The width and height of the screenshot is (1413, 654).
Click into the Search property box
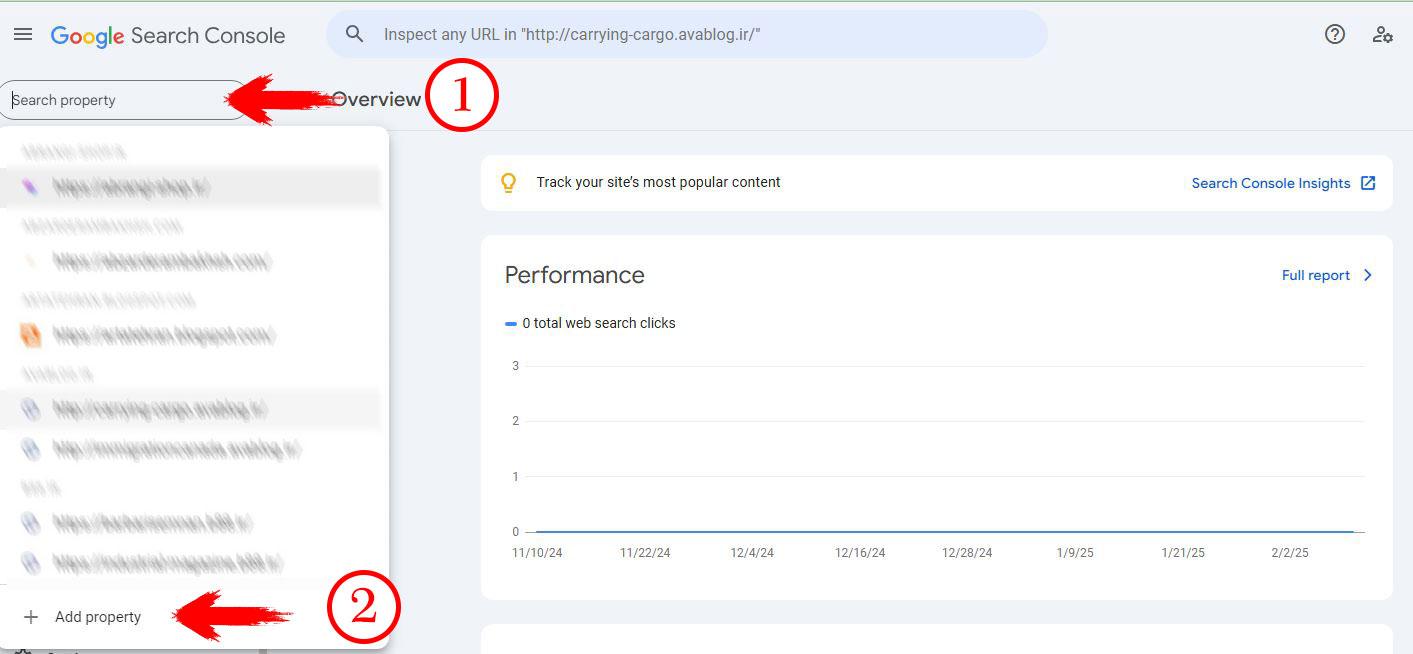125,100
